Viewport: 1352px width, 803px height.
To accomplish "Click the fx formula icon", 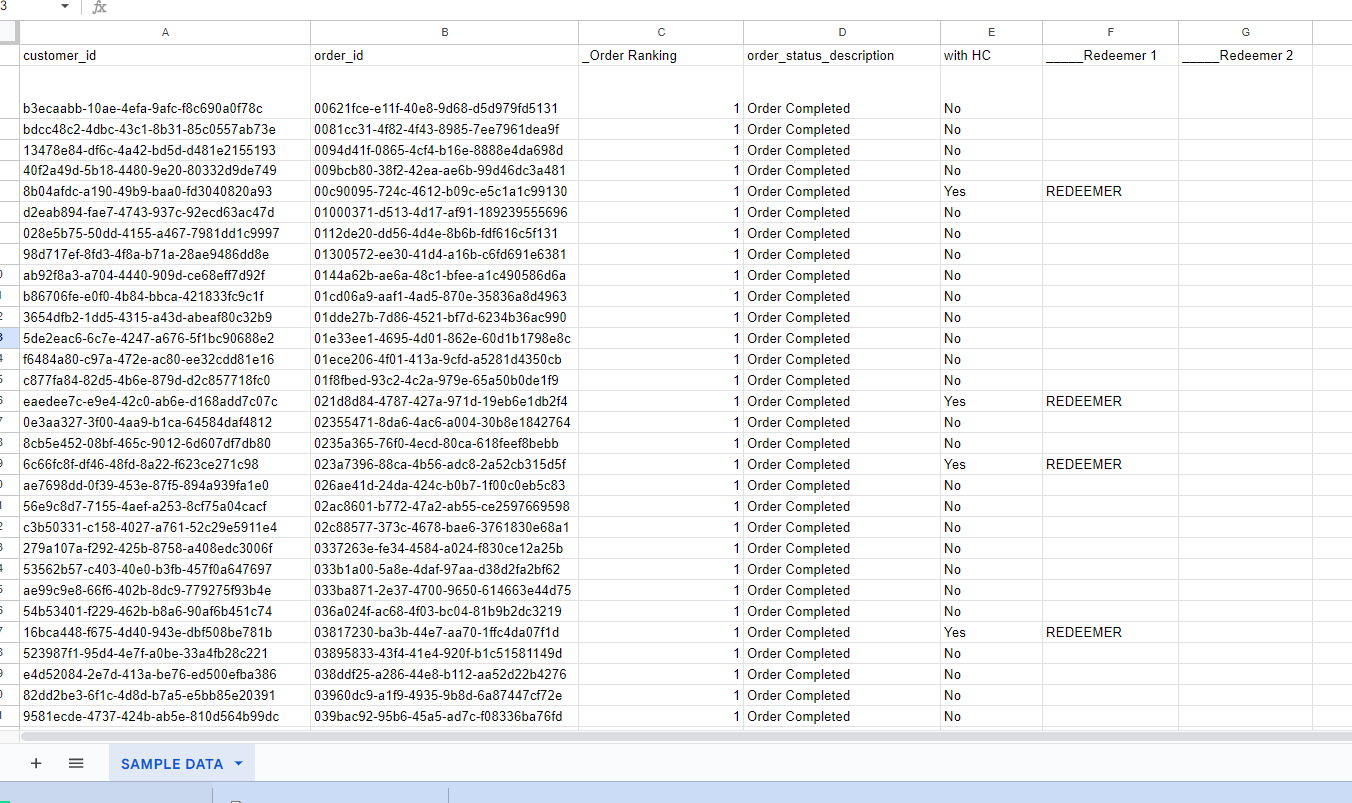I will pyautogui.click(x=99, y=8).
